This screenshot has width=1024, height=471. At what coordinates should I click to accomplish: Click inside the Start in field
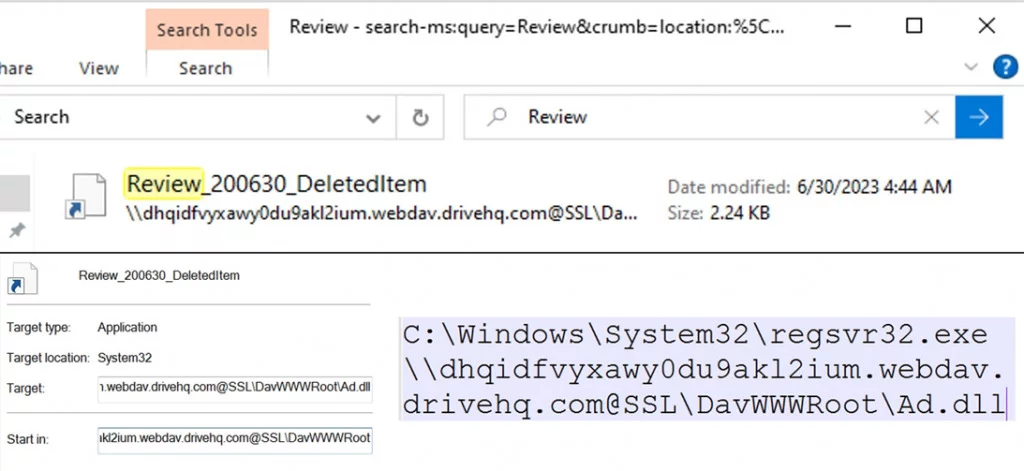(x=235, y=438)
